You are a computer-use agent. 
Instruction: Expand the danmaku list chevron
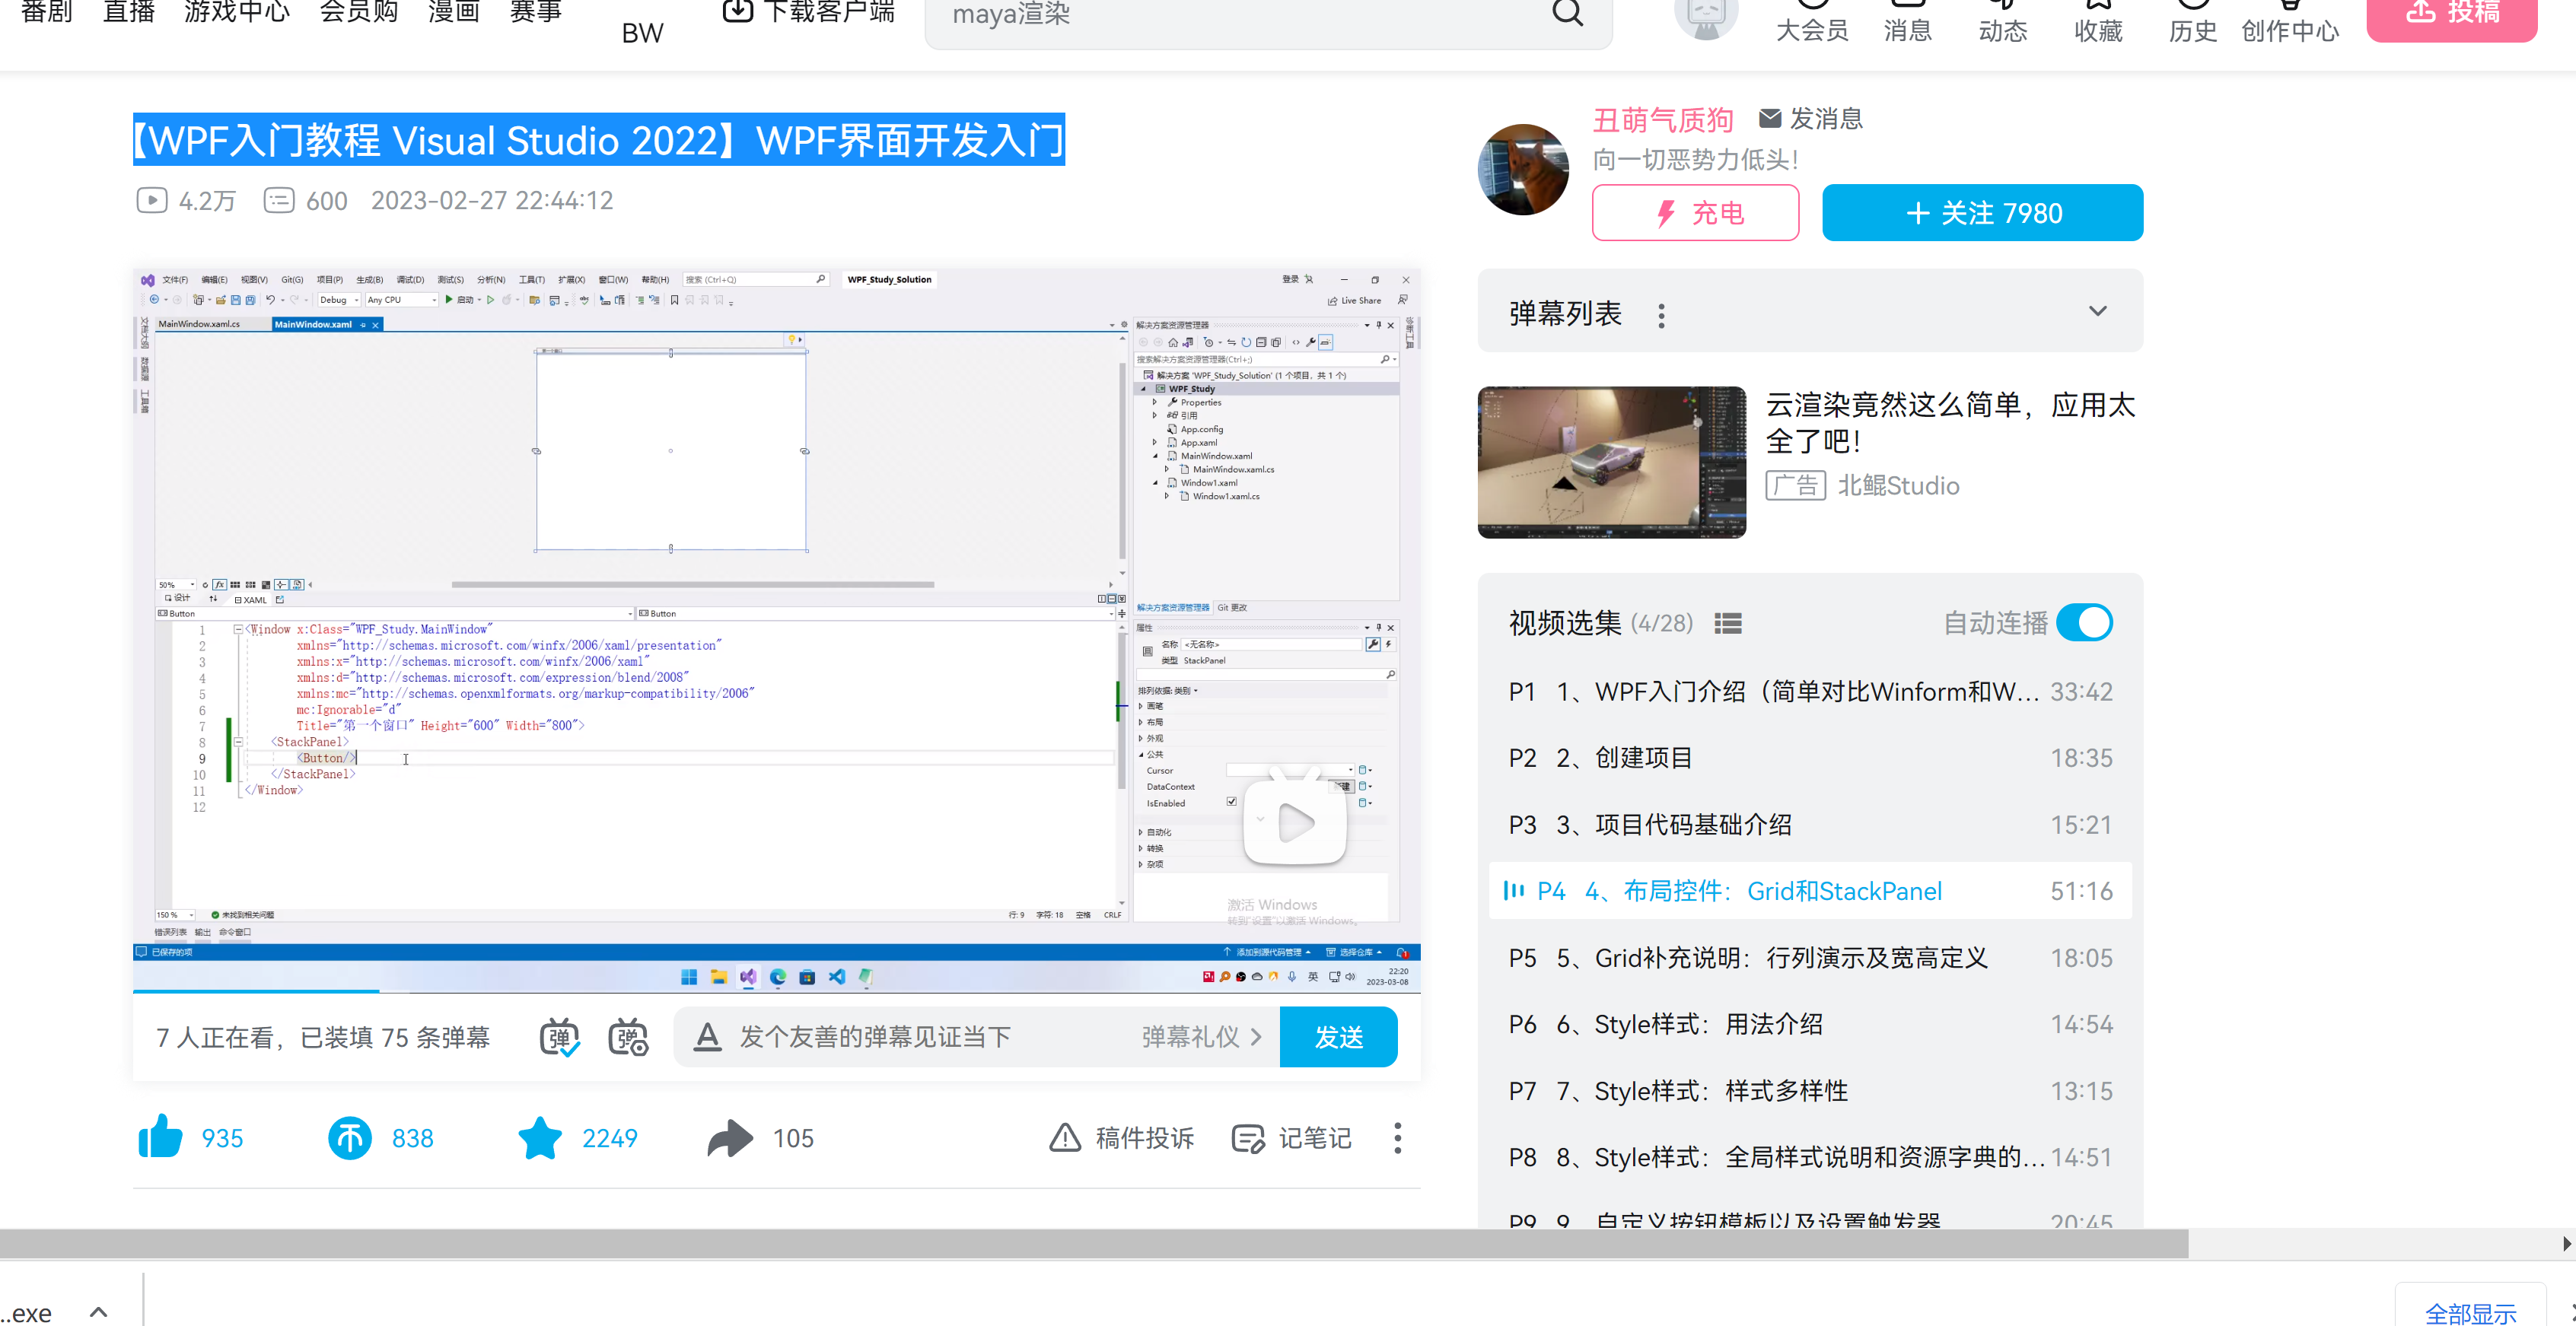click(x=2097, y=311)
